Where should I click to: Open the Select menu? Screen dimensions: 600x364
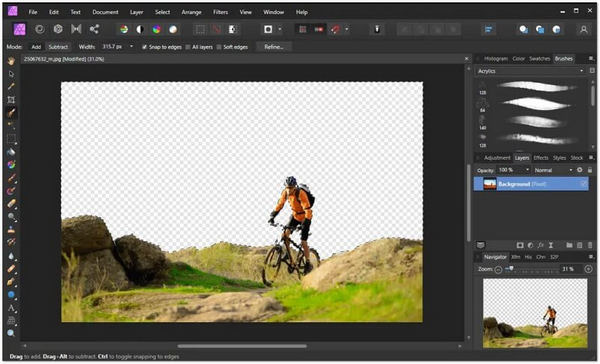tap(162, 12)
